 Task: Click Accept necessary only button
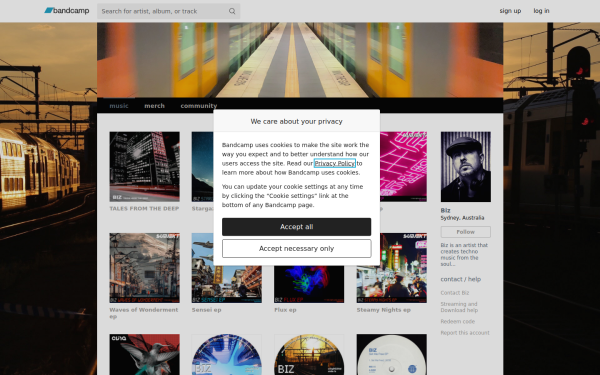(x=296, y=248)
